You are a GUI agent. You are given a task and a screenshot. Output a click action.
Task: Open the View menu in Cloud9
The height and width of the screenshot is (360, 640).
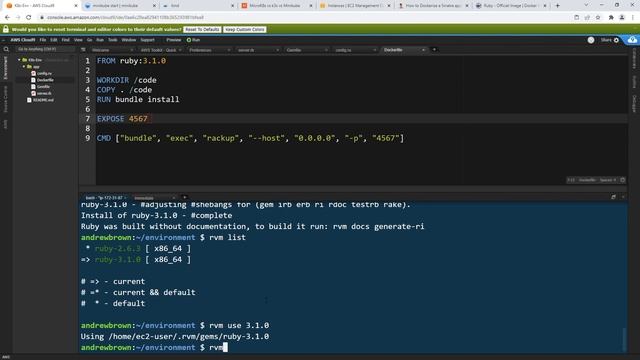(x=78, y=40)
